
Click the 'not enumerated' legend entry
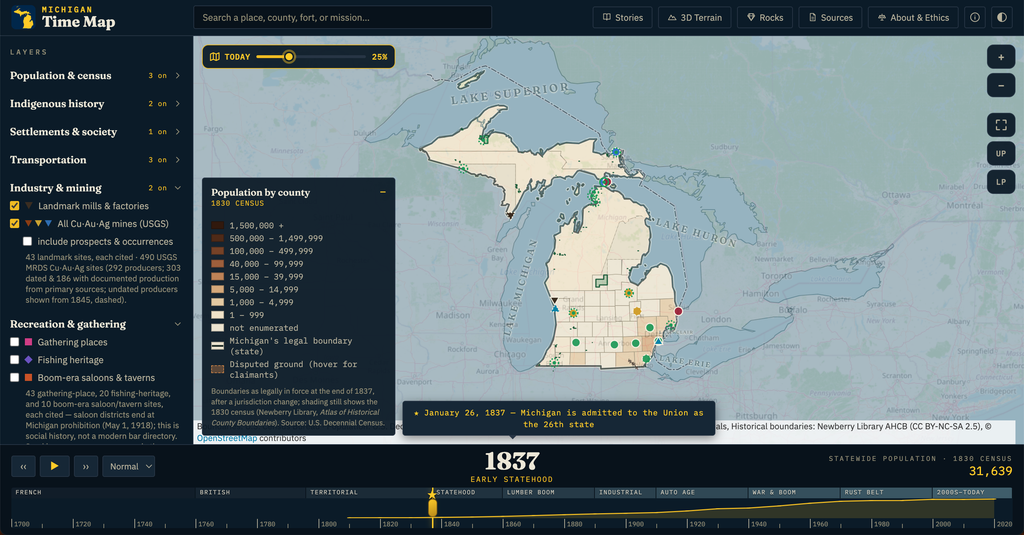pyautogui.click(x=263, y=328)
